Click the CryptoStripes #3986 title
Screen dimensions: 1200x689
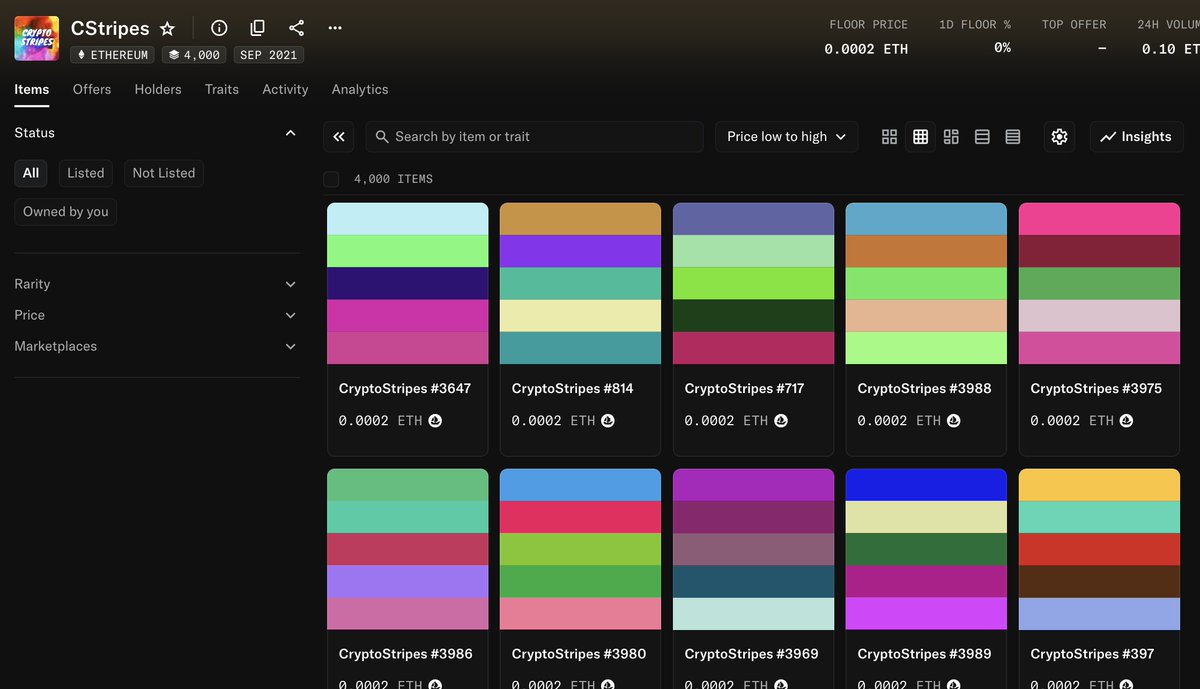click(x=406, y=654)
